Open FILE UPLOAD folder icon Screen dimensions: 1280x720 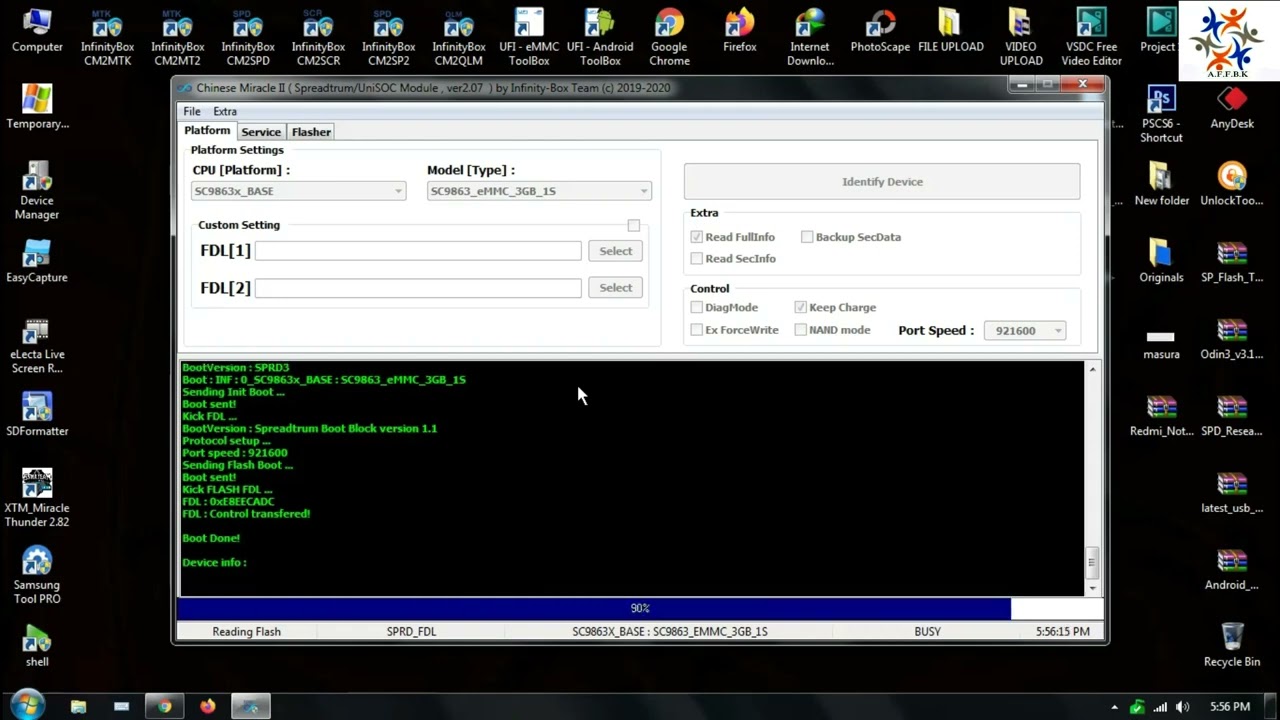tap(950, 32)
